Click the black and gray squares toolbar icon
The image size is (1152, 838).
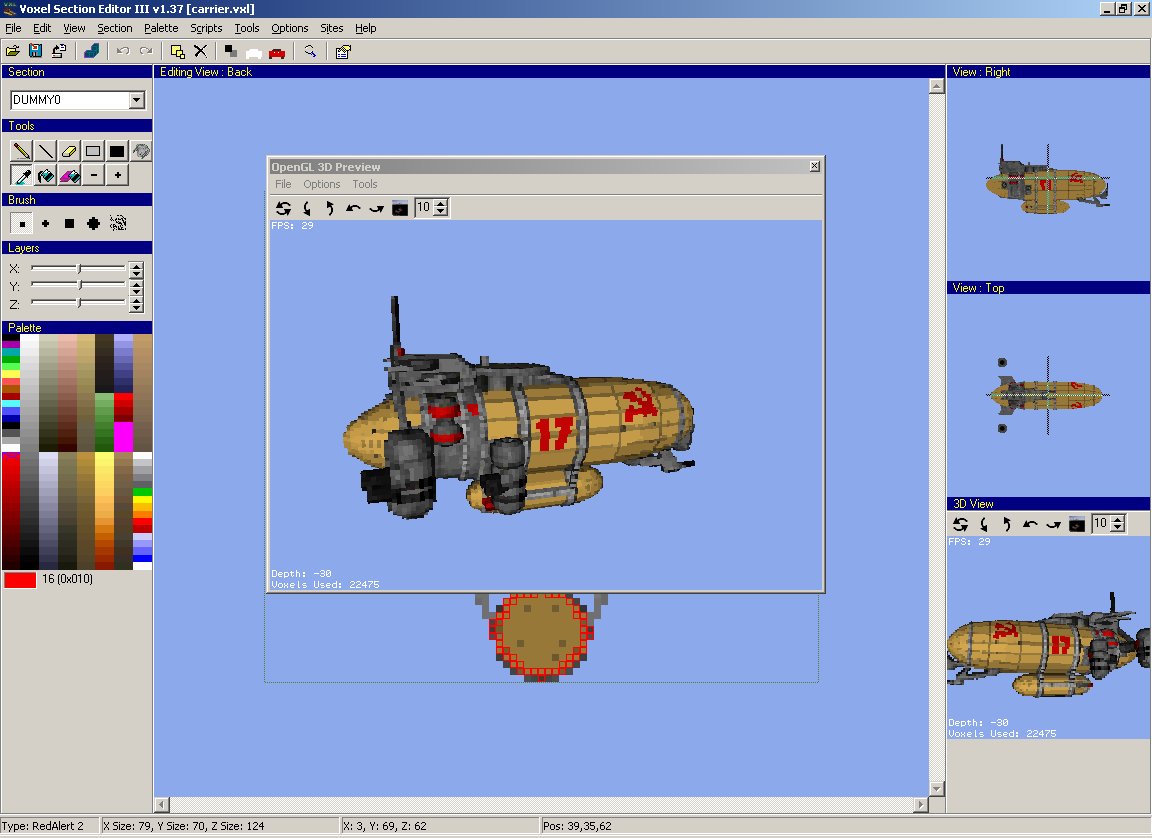(x=231, y=51)
